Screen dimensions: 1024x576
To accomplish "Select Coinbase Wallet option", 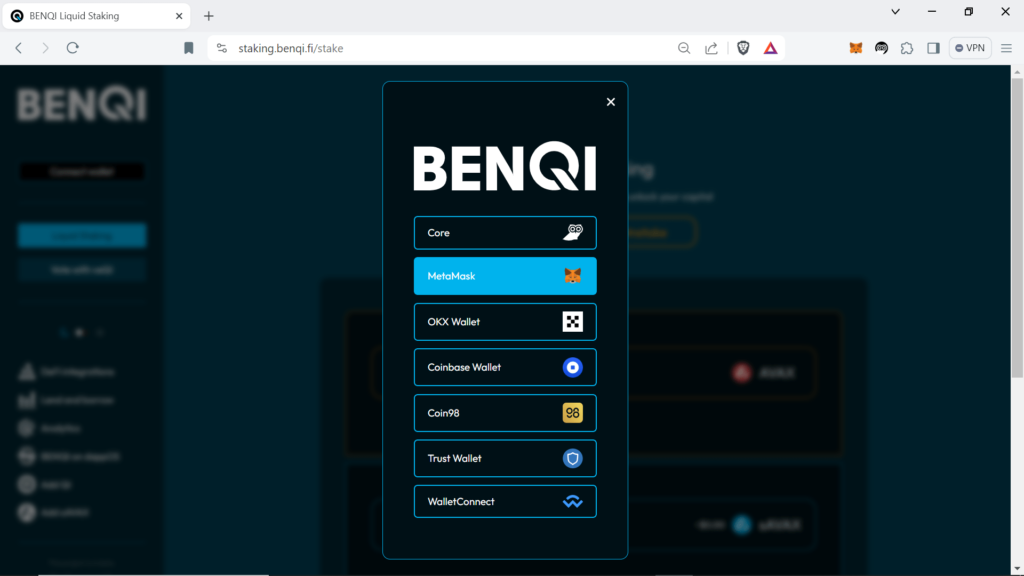I will tap(505, 367).
